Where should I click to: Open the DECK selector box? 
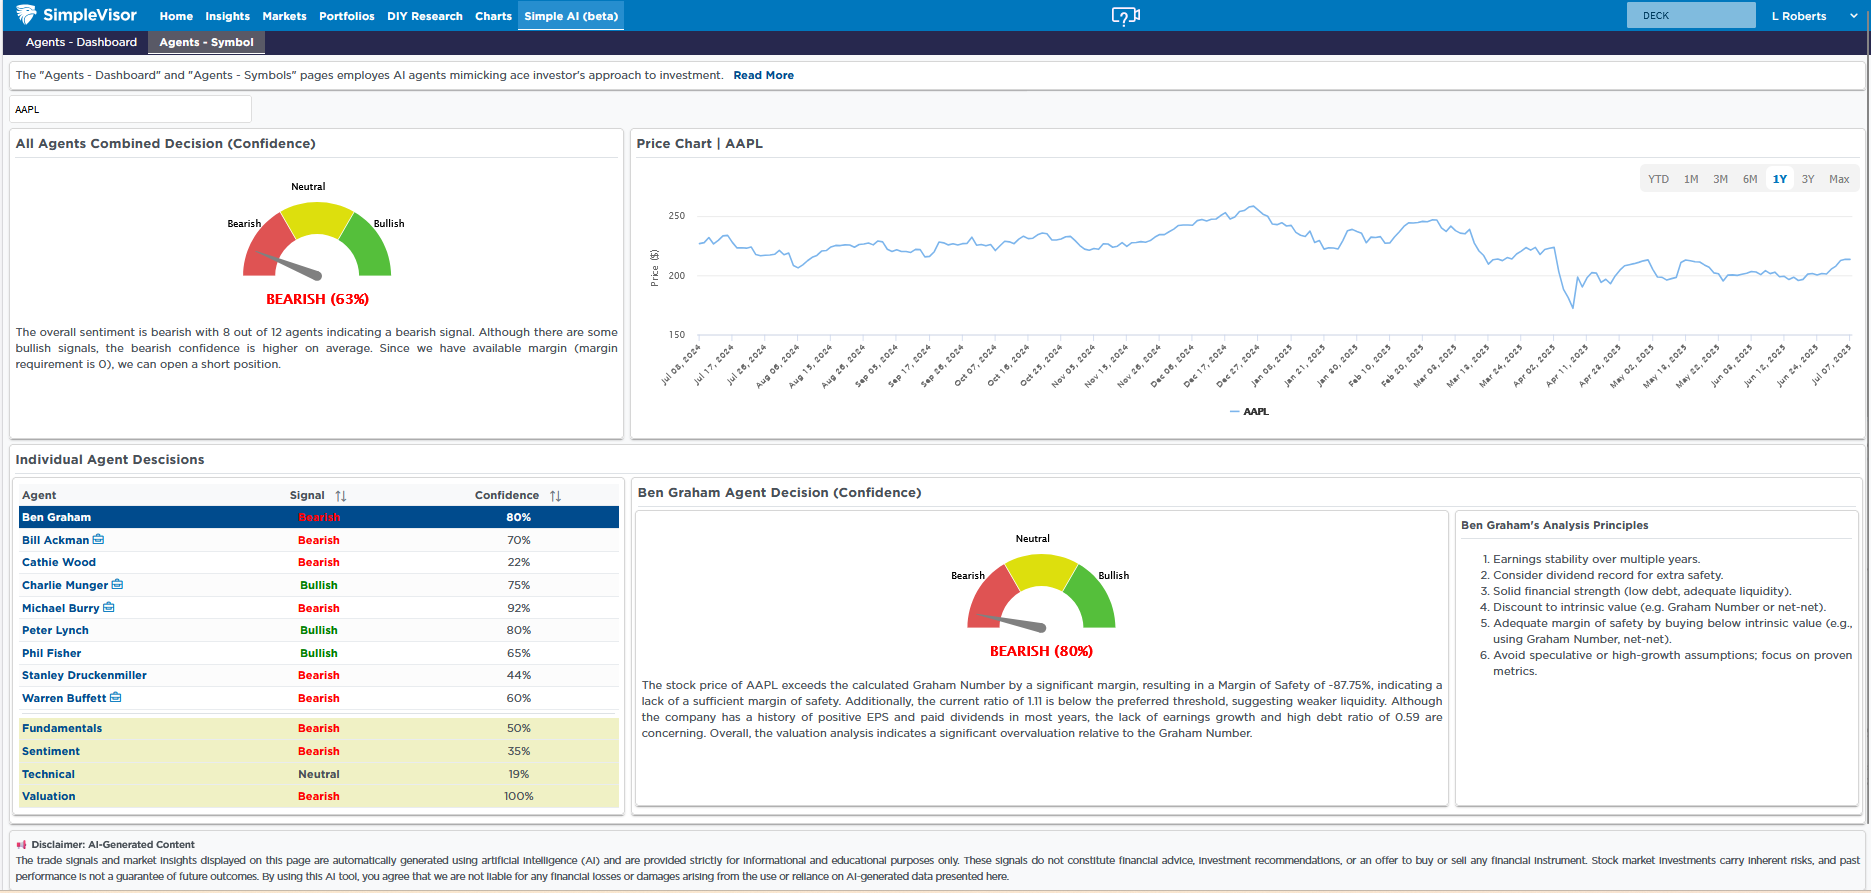pyautogui.click(x=1691, y=15)
